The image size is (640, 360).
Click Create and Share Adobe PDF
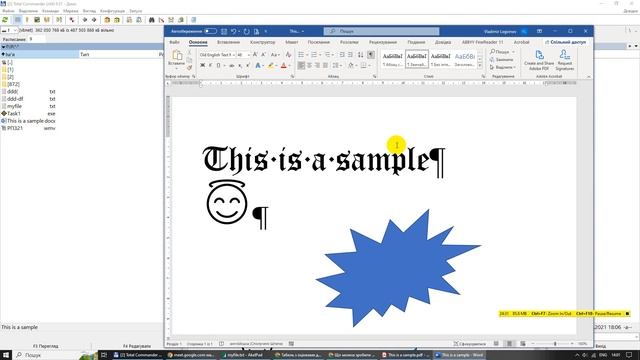pos(539,60)
